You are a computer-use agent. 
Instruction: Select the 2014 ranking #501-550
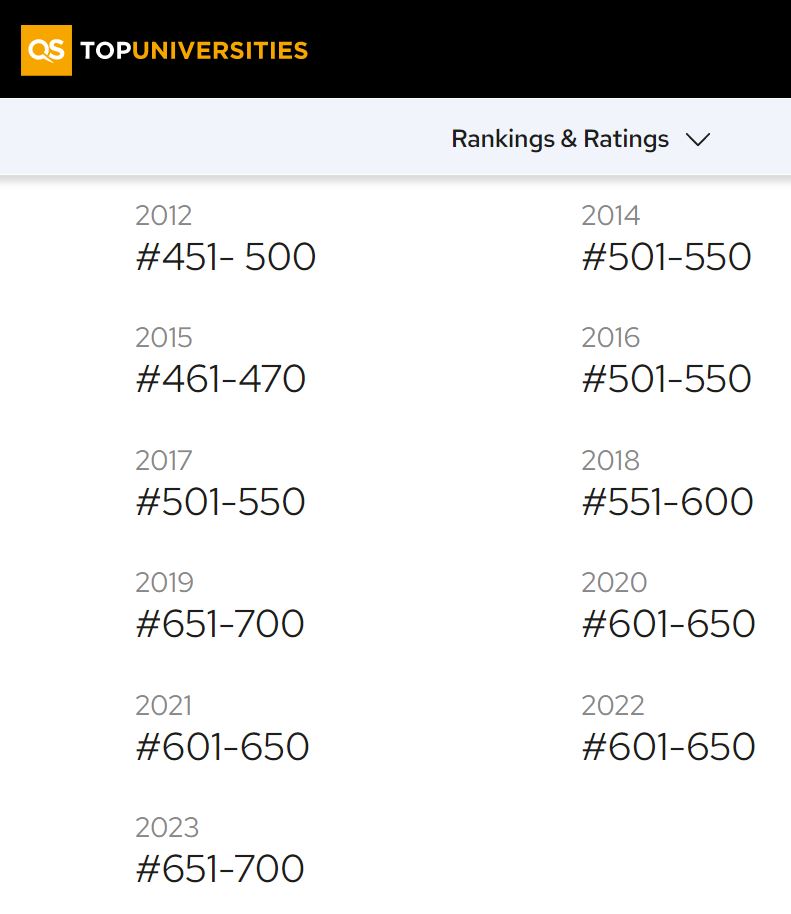[666, 256]
